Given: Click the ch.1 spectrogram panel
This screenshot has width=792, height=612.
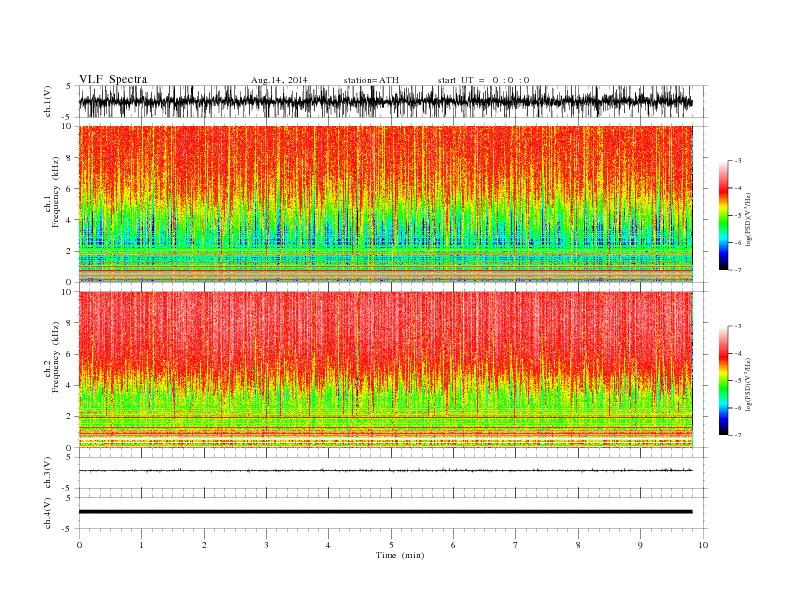Looking at the screenshot, I should pyautogui.click(x=385, y=204).
